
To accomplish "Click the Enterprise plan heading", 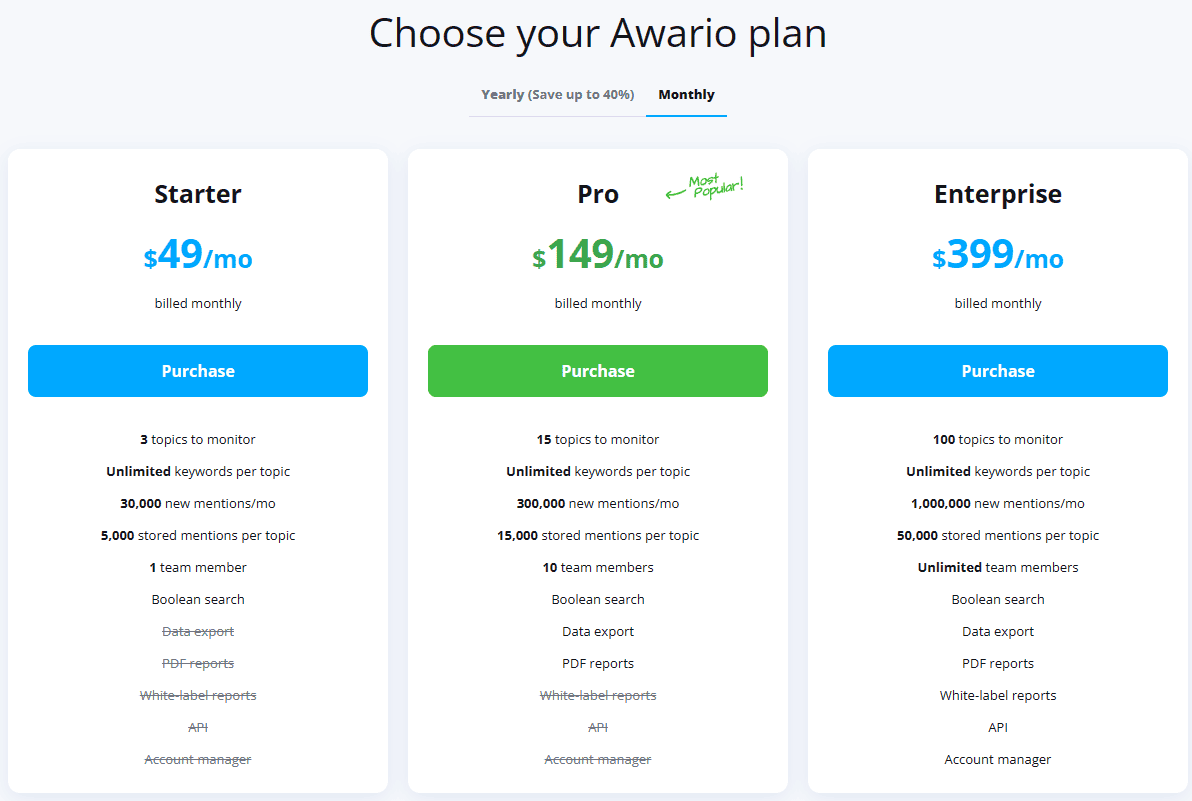I will [997, 195].
